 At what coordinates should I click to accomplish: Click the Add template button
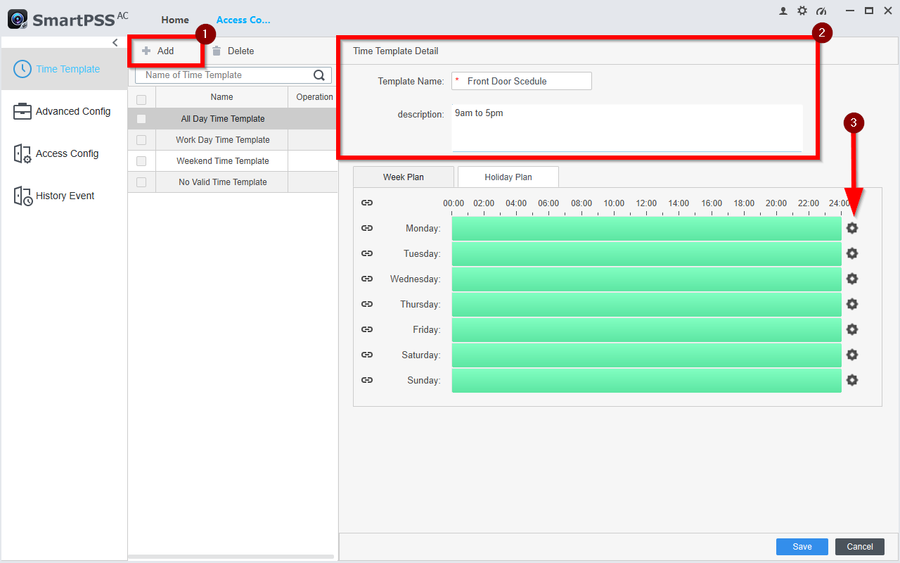coord(158,51)
